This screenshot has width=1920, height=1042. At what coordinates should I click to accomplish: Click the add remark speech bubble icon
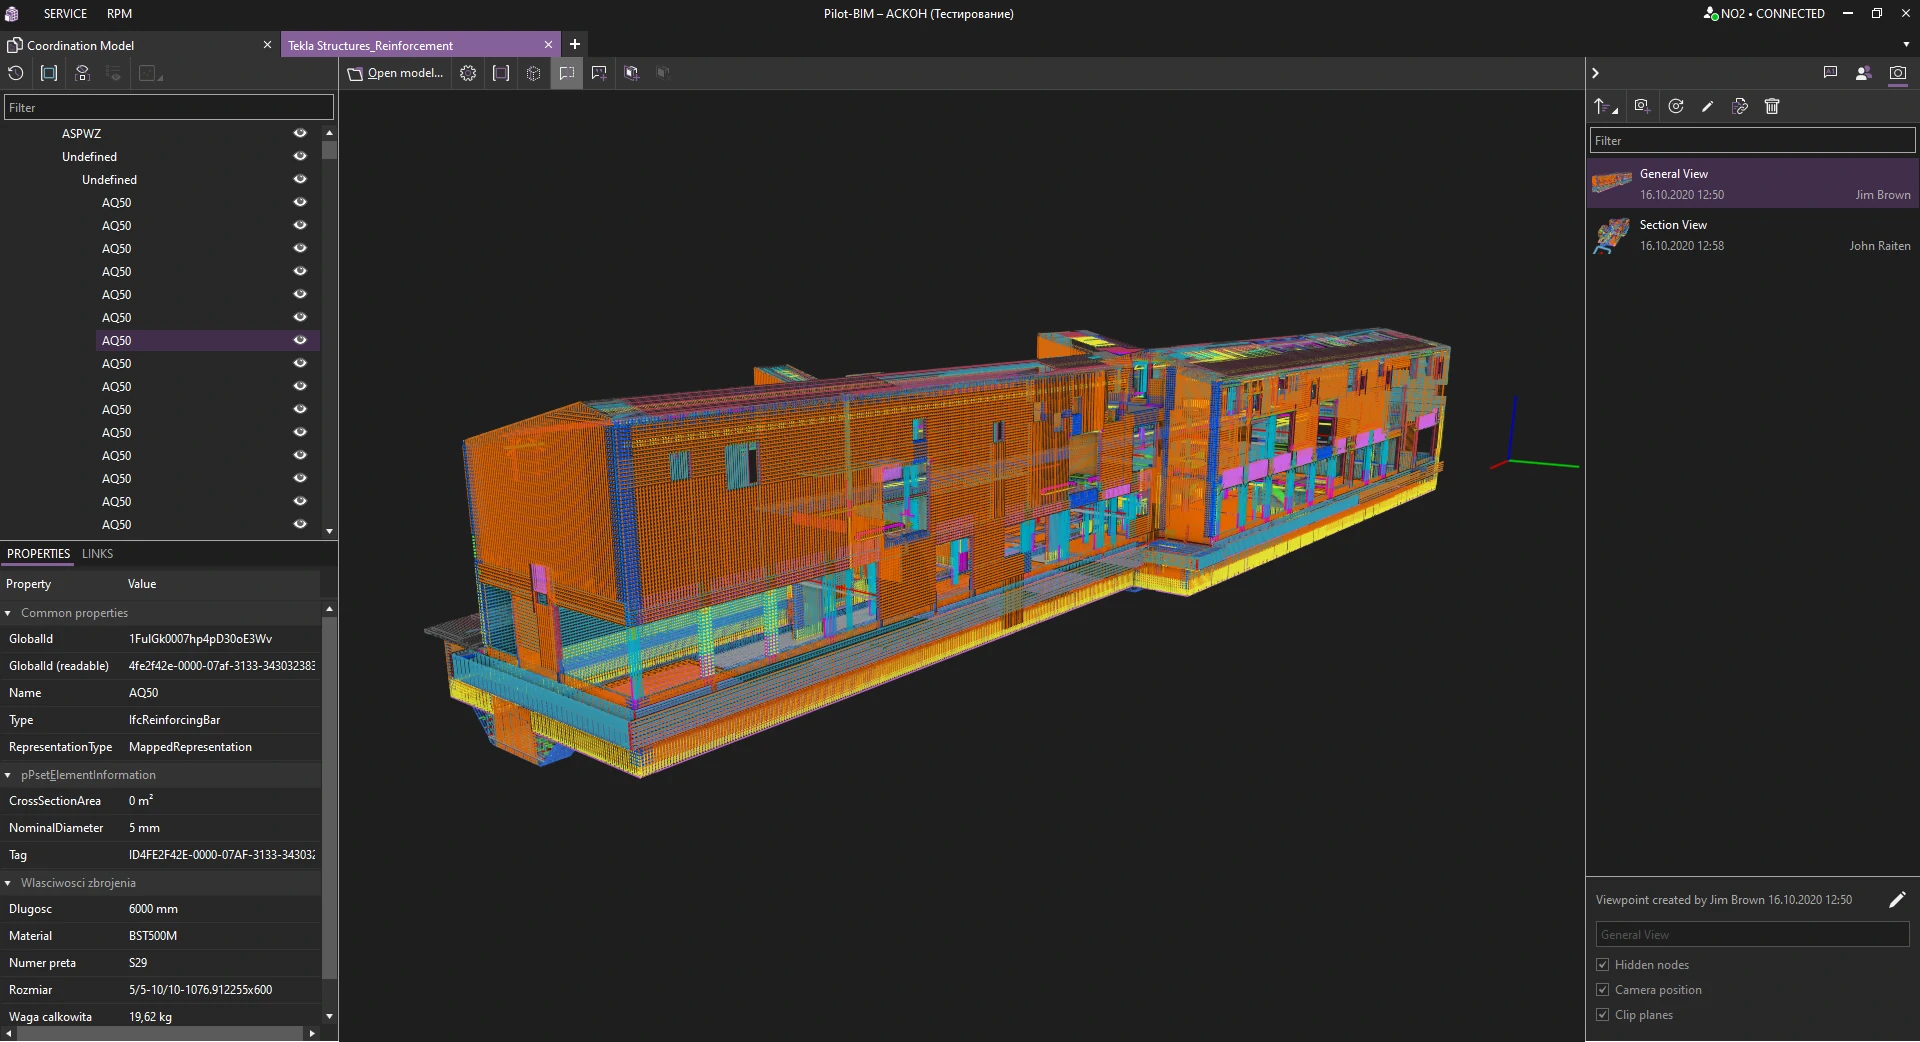pyautogui.click(x=599, y=73)
